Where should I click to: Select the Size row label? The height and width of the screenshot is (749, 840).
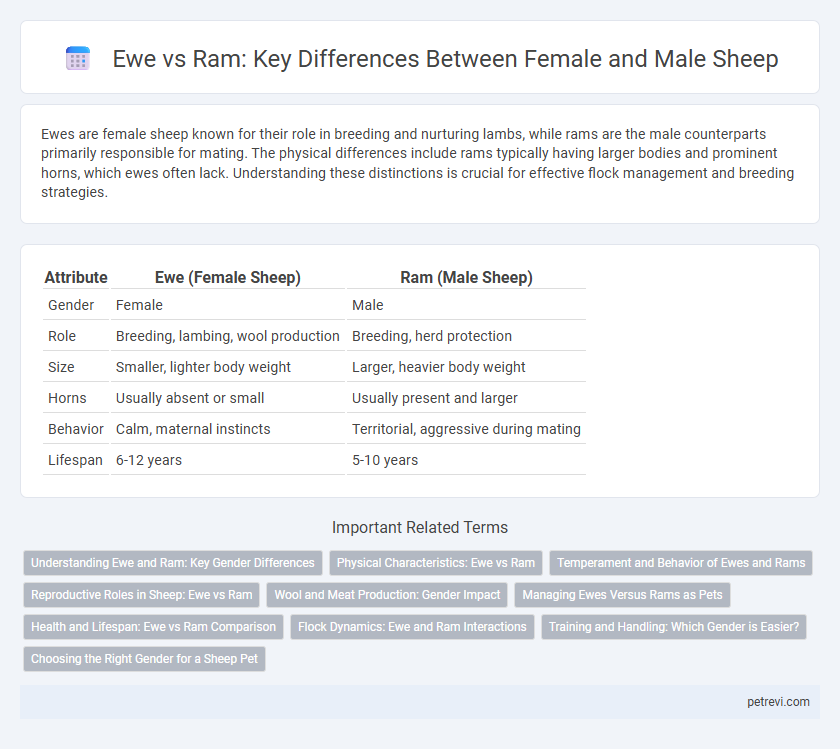[61, 367]
